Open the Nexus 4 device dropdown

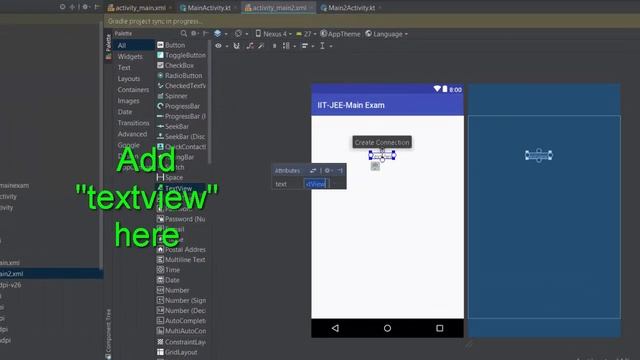point(273,34)
